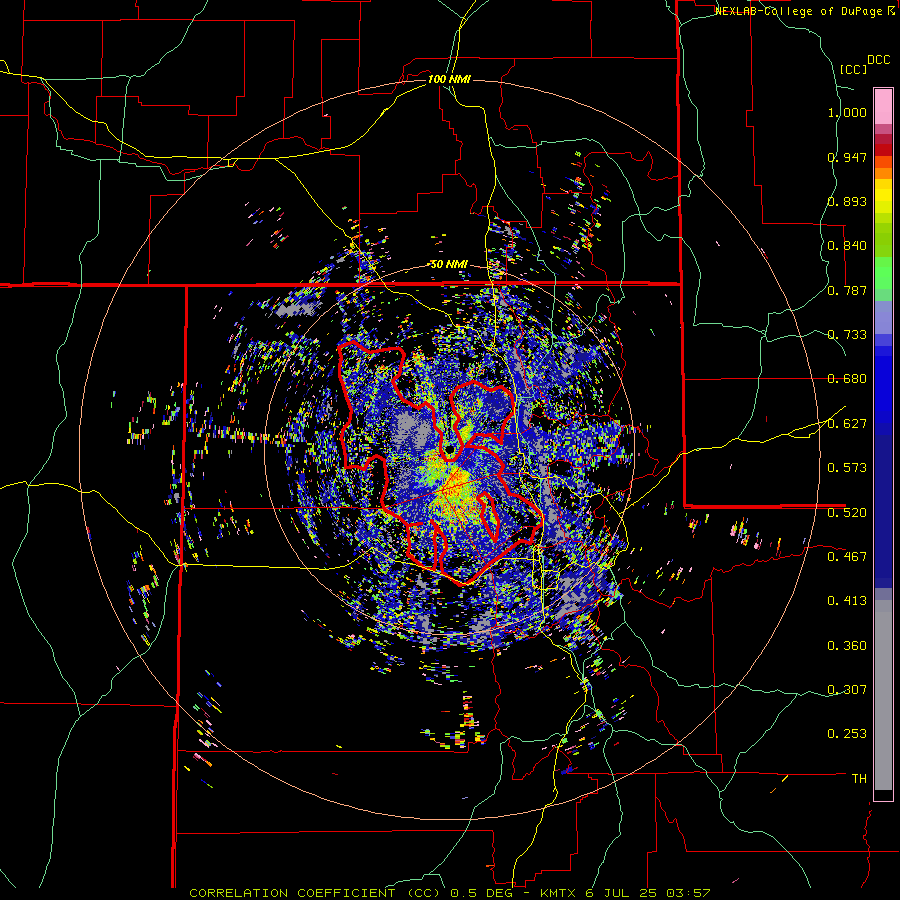Select the 0.733 scale value
Screen dimensions: 900x900
tap(847, 335)
